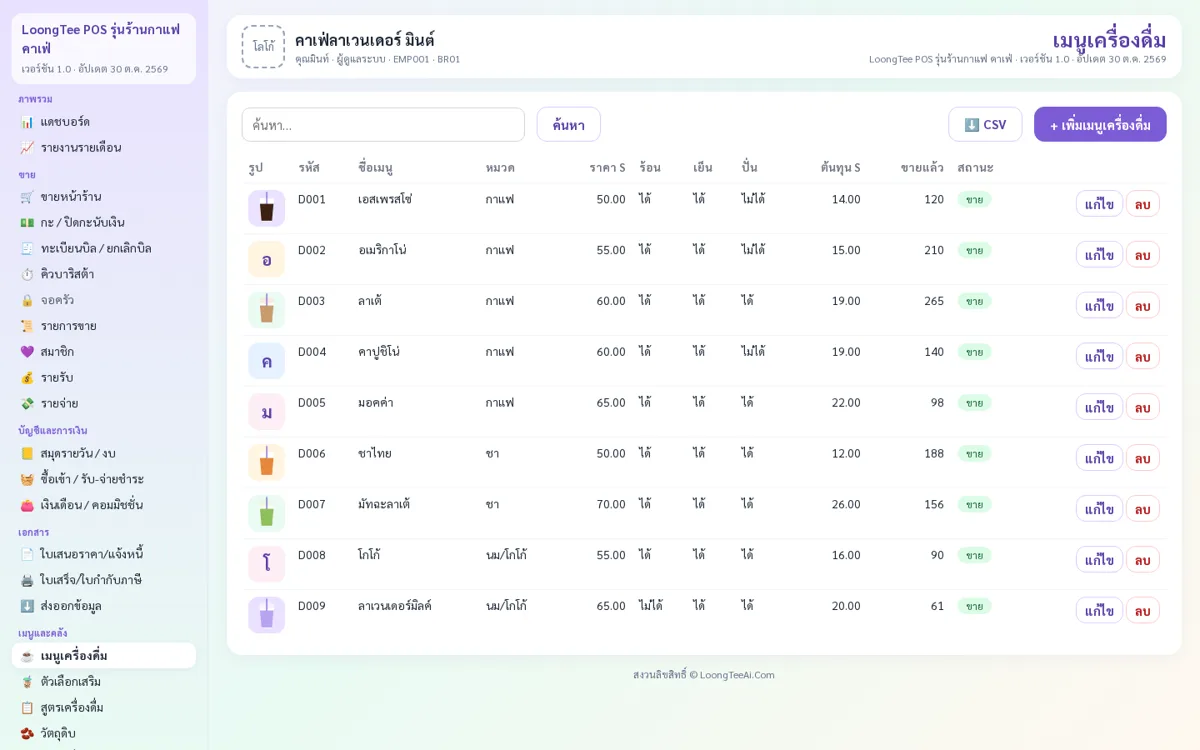Click the stopwatch icon for คิวบาริสต้า
This screenshot has width=1200, height=750.
pyautogui.click(x=27, y=274)
